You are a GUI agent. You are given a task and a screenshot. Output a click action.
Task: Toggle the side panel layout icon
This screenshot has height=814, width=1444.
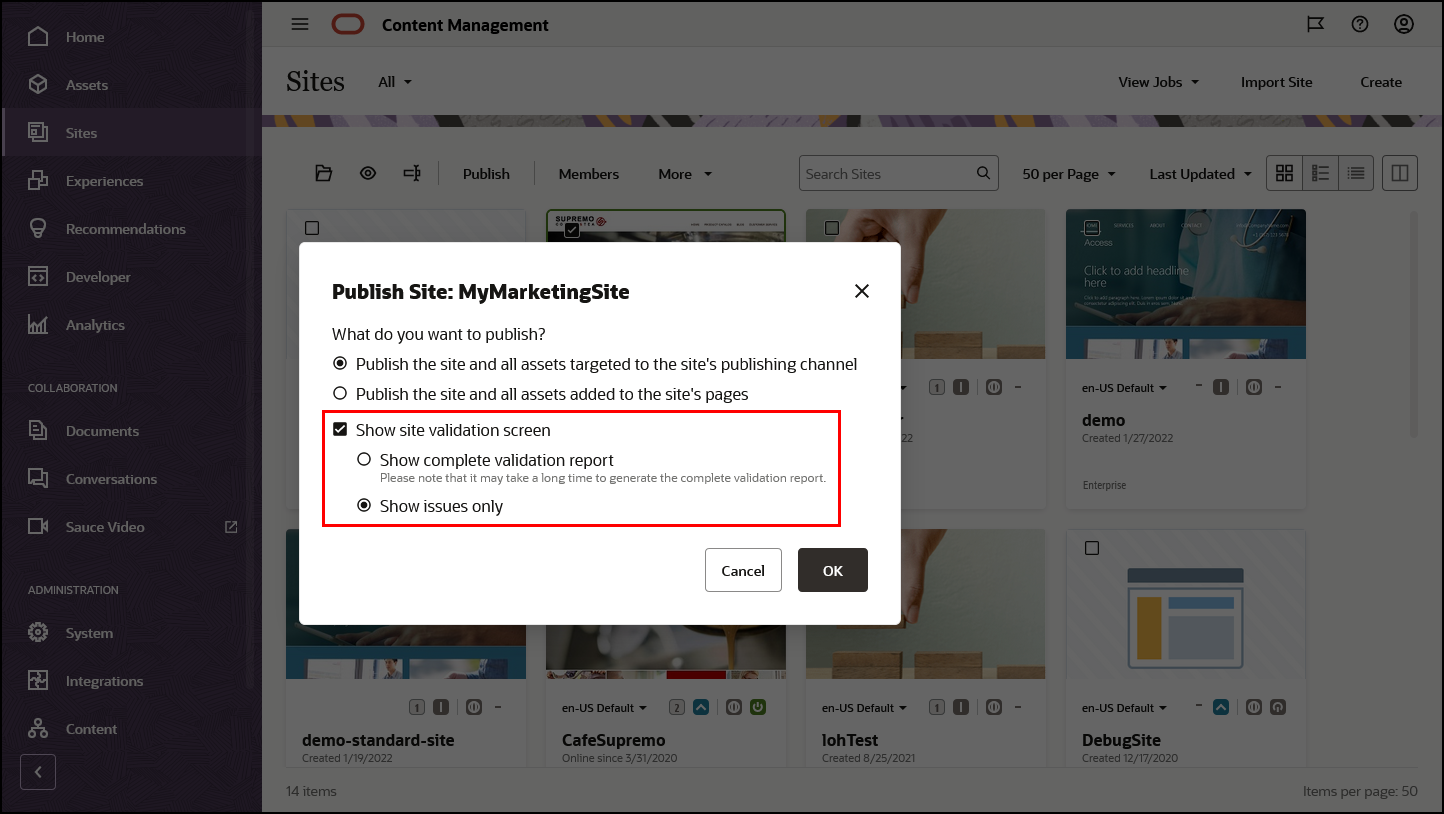click(1400, 174)
